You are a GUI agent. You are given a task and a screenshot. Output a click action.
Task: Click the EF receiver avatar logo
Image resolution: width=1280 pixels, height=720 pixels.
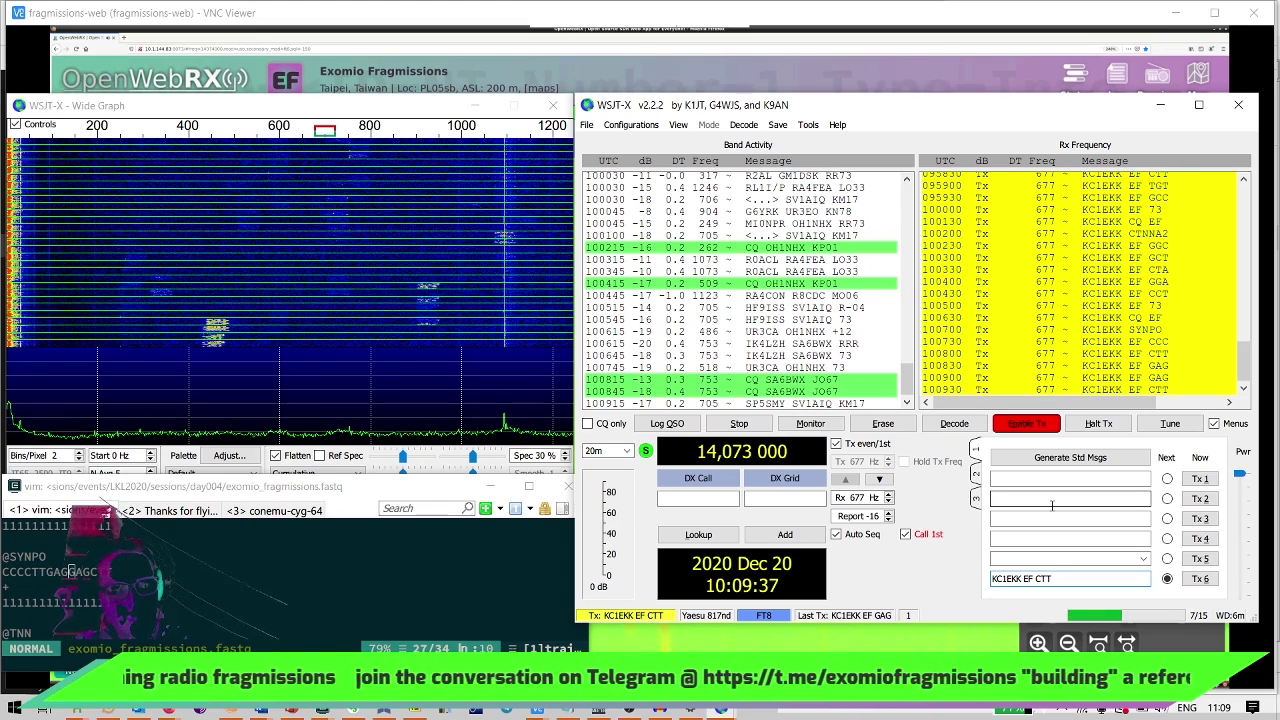click(285, 79)
